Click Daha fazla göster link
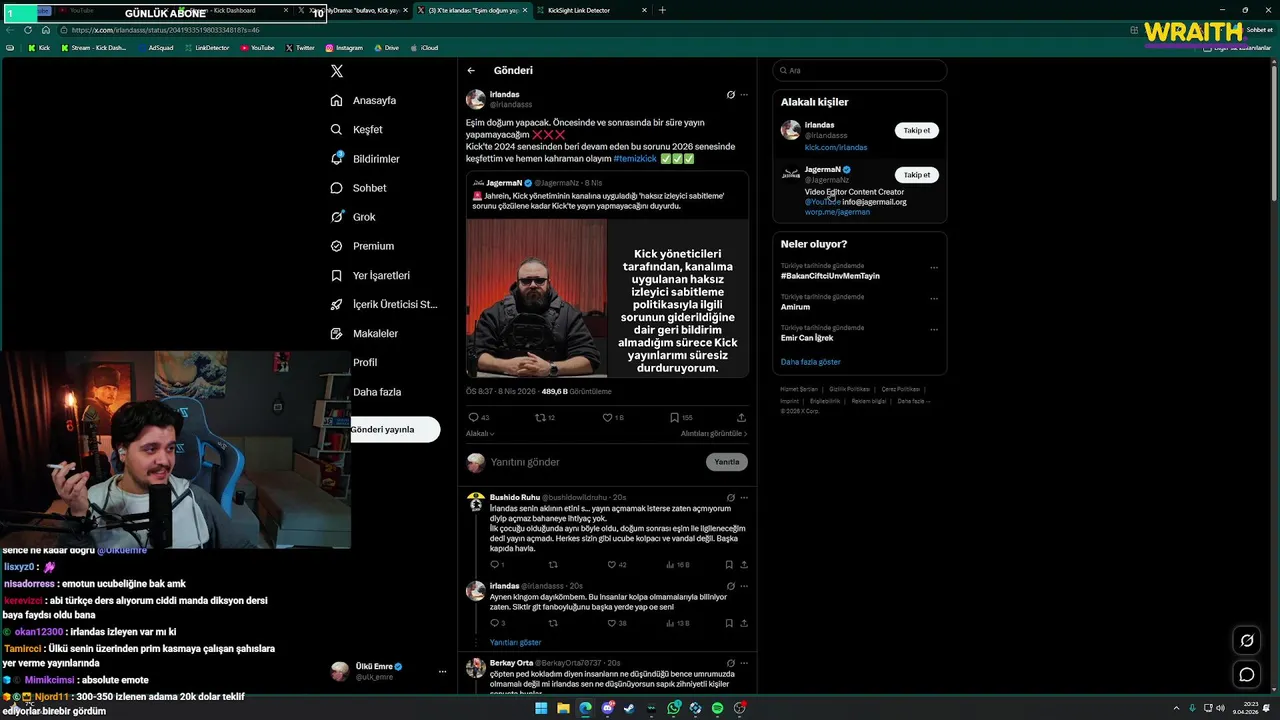Image resolution: width=1280 pixels, height=720 pixels. click(811, 362)
